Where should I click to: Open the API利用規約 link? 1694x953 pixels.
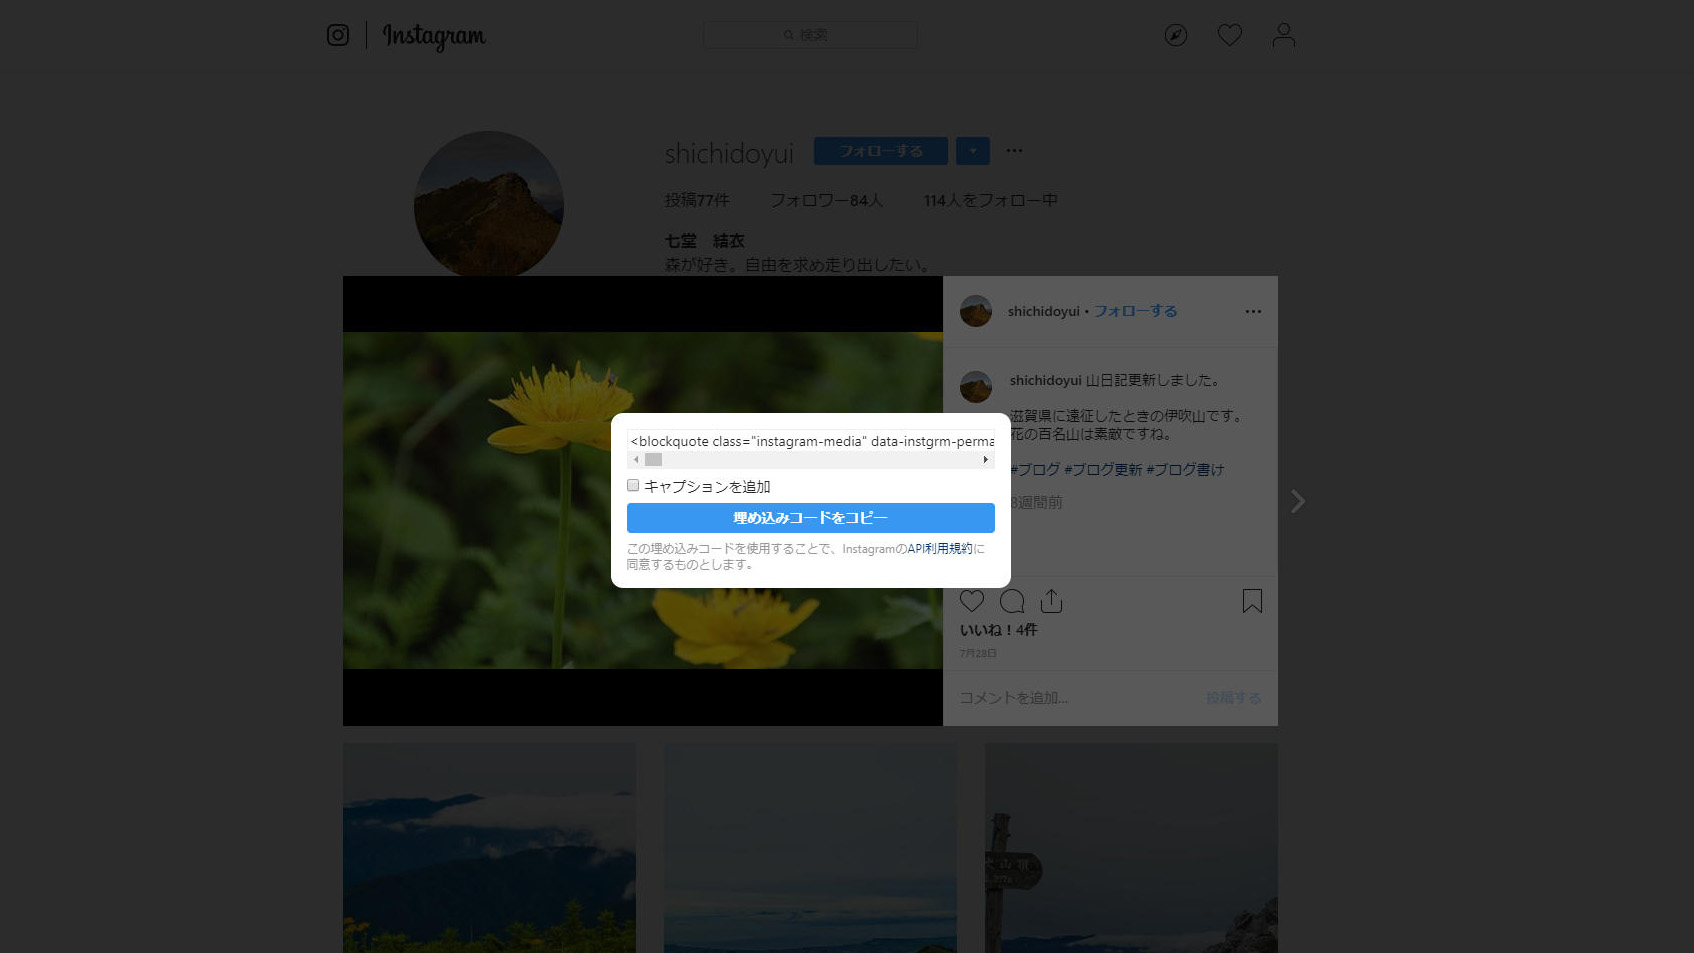[x=940, y=549]
